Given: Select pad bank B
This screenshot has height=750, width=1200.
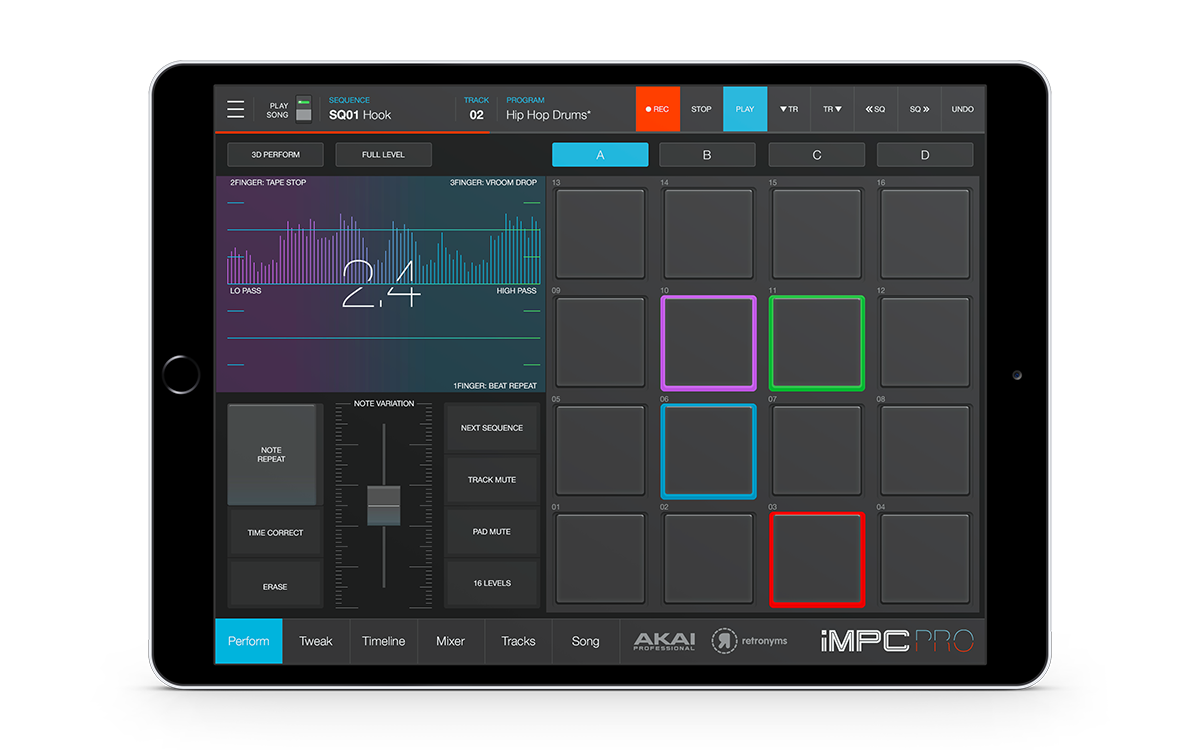Looking at the screenshot, I should pos(707,155).
